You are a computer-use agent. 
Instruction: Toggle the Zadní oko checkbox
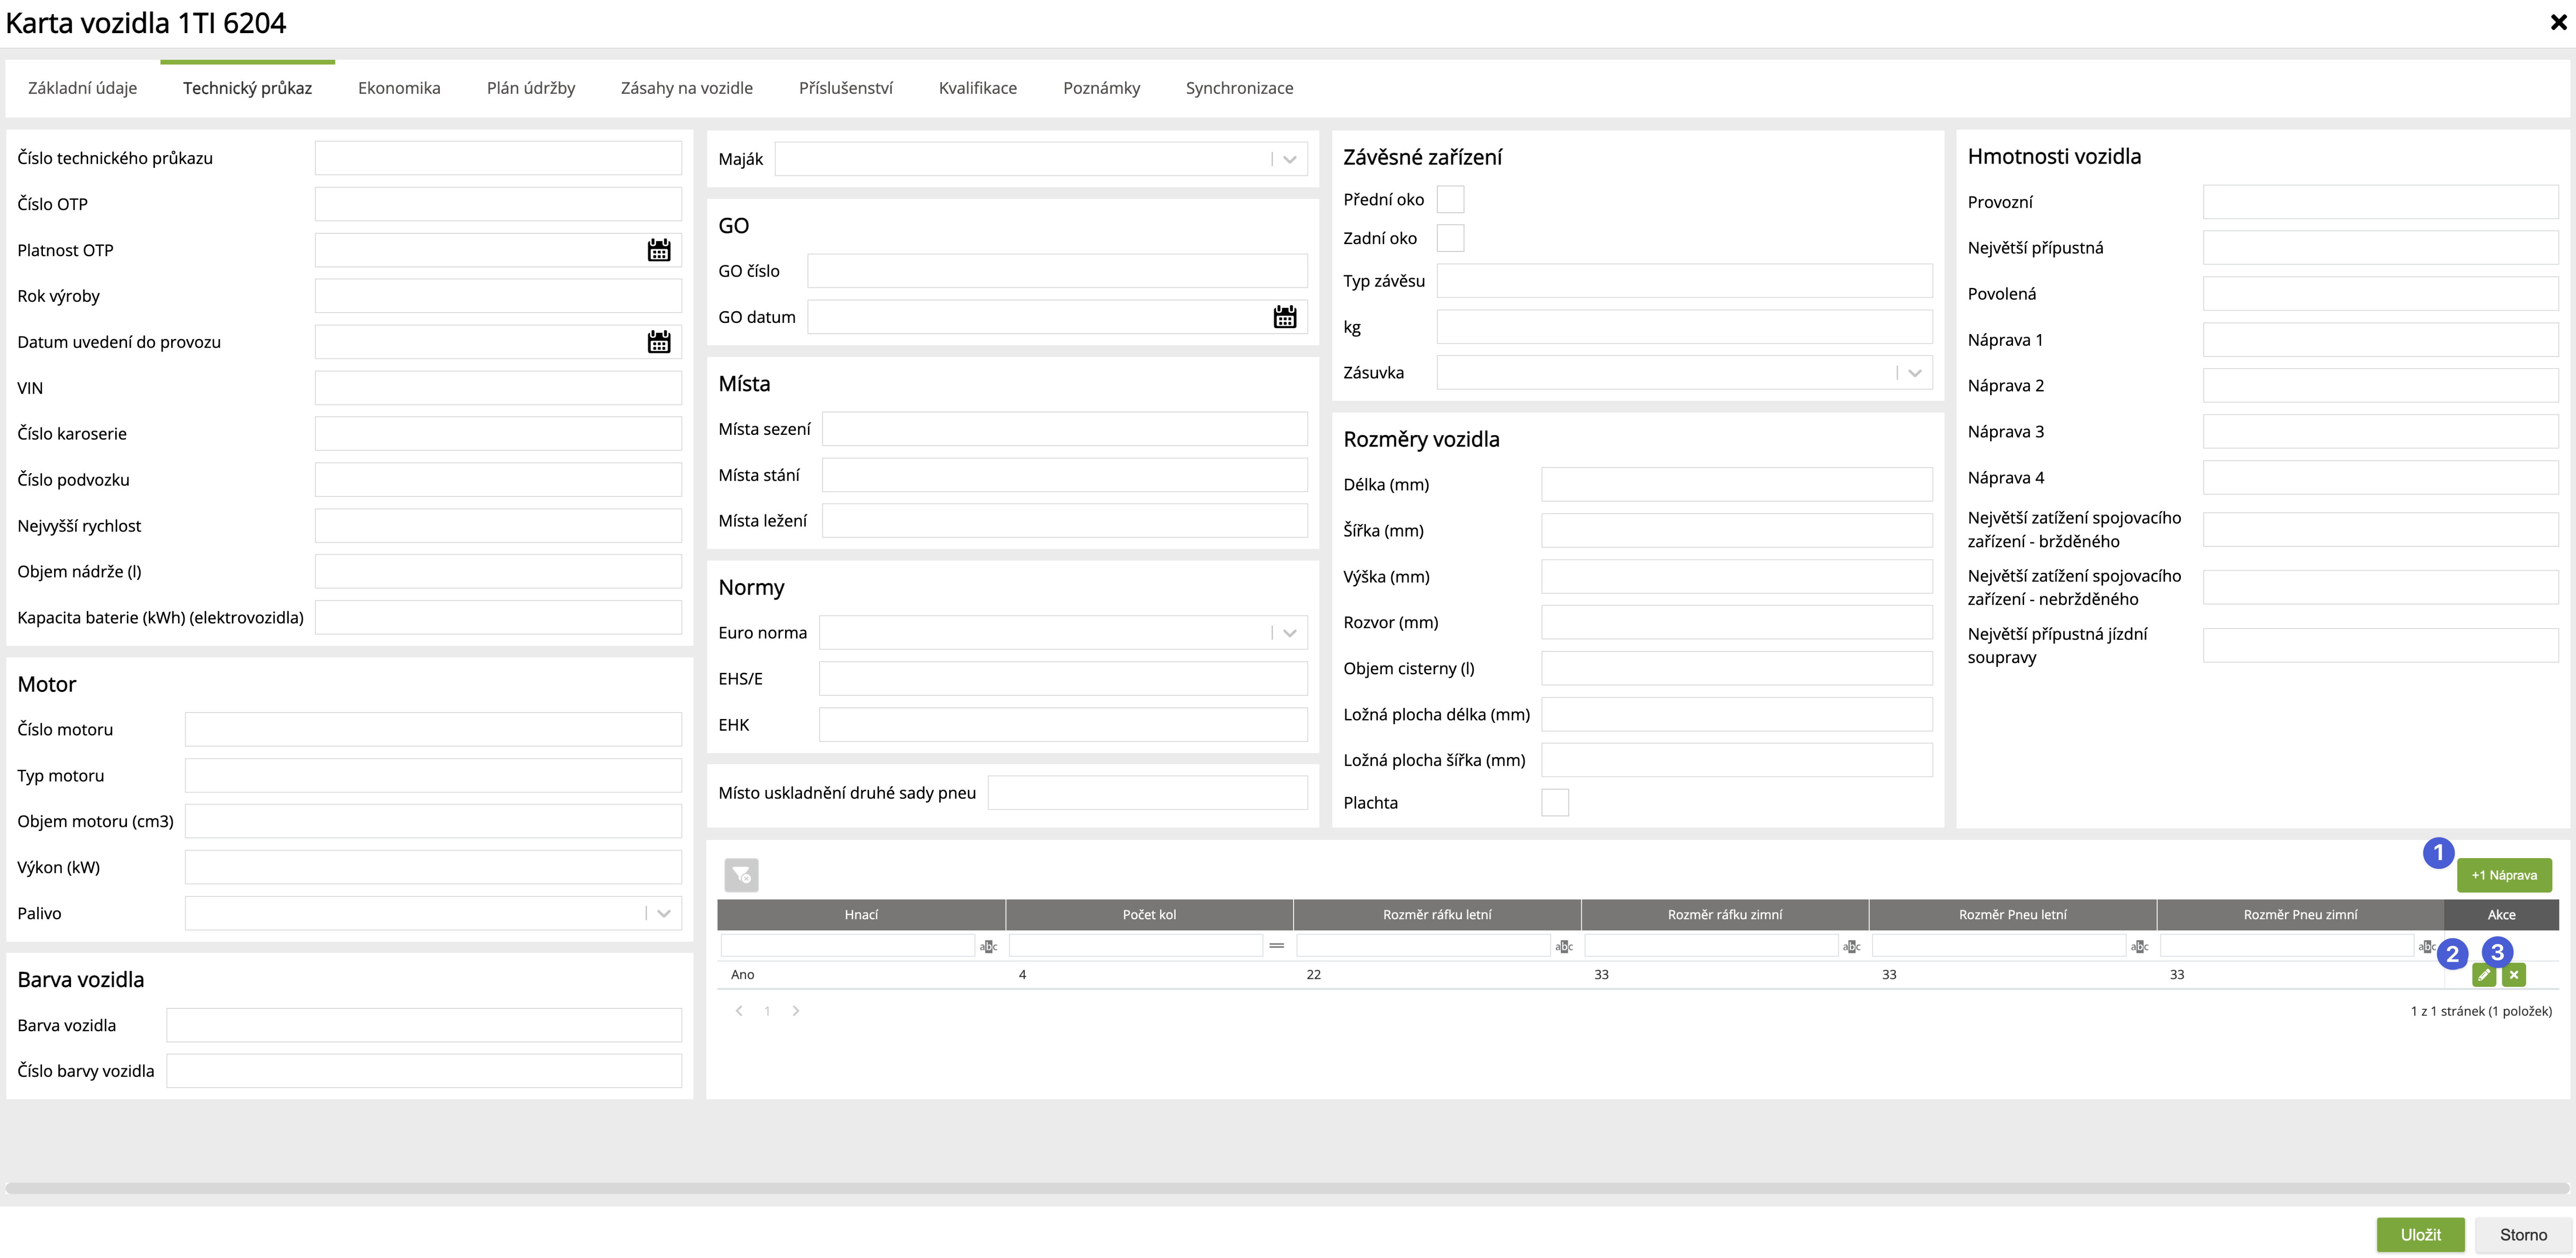1450,238
